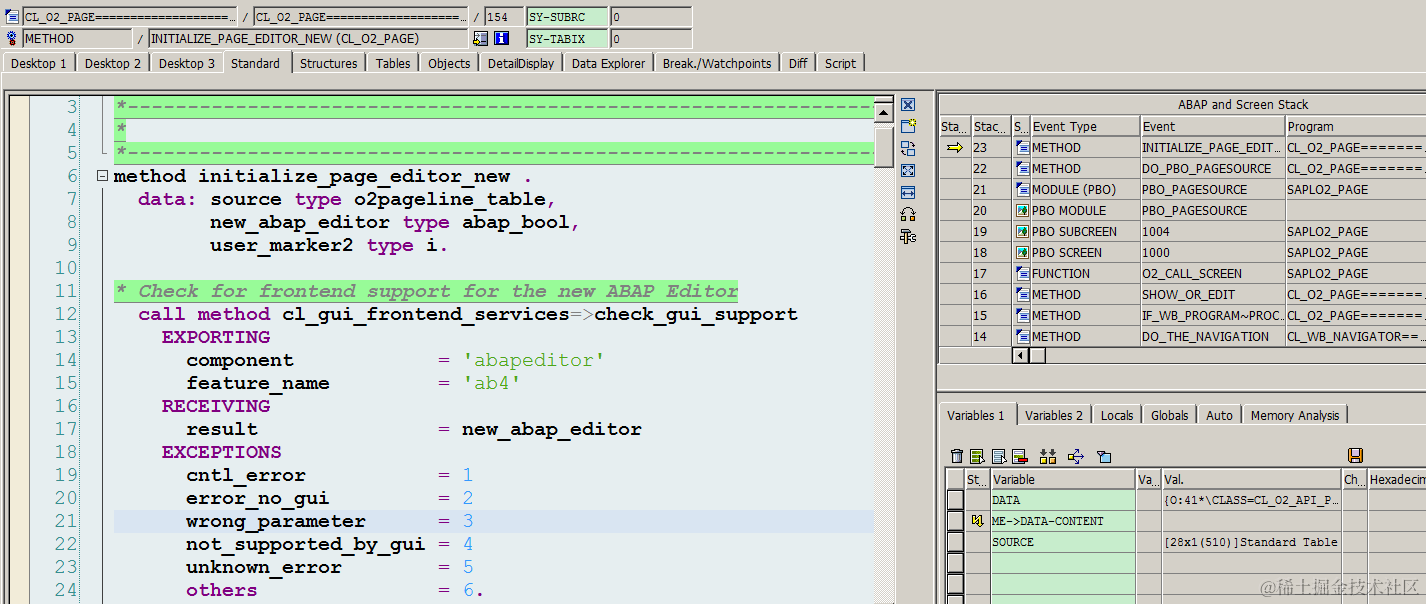
Task: Click the row selector box for the DATA variable
Action: pos(956,500)
